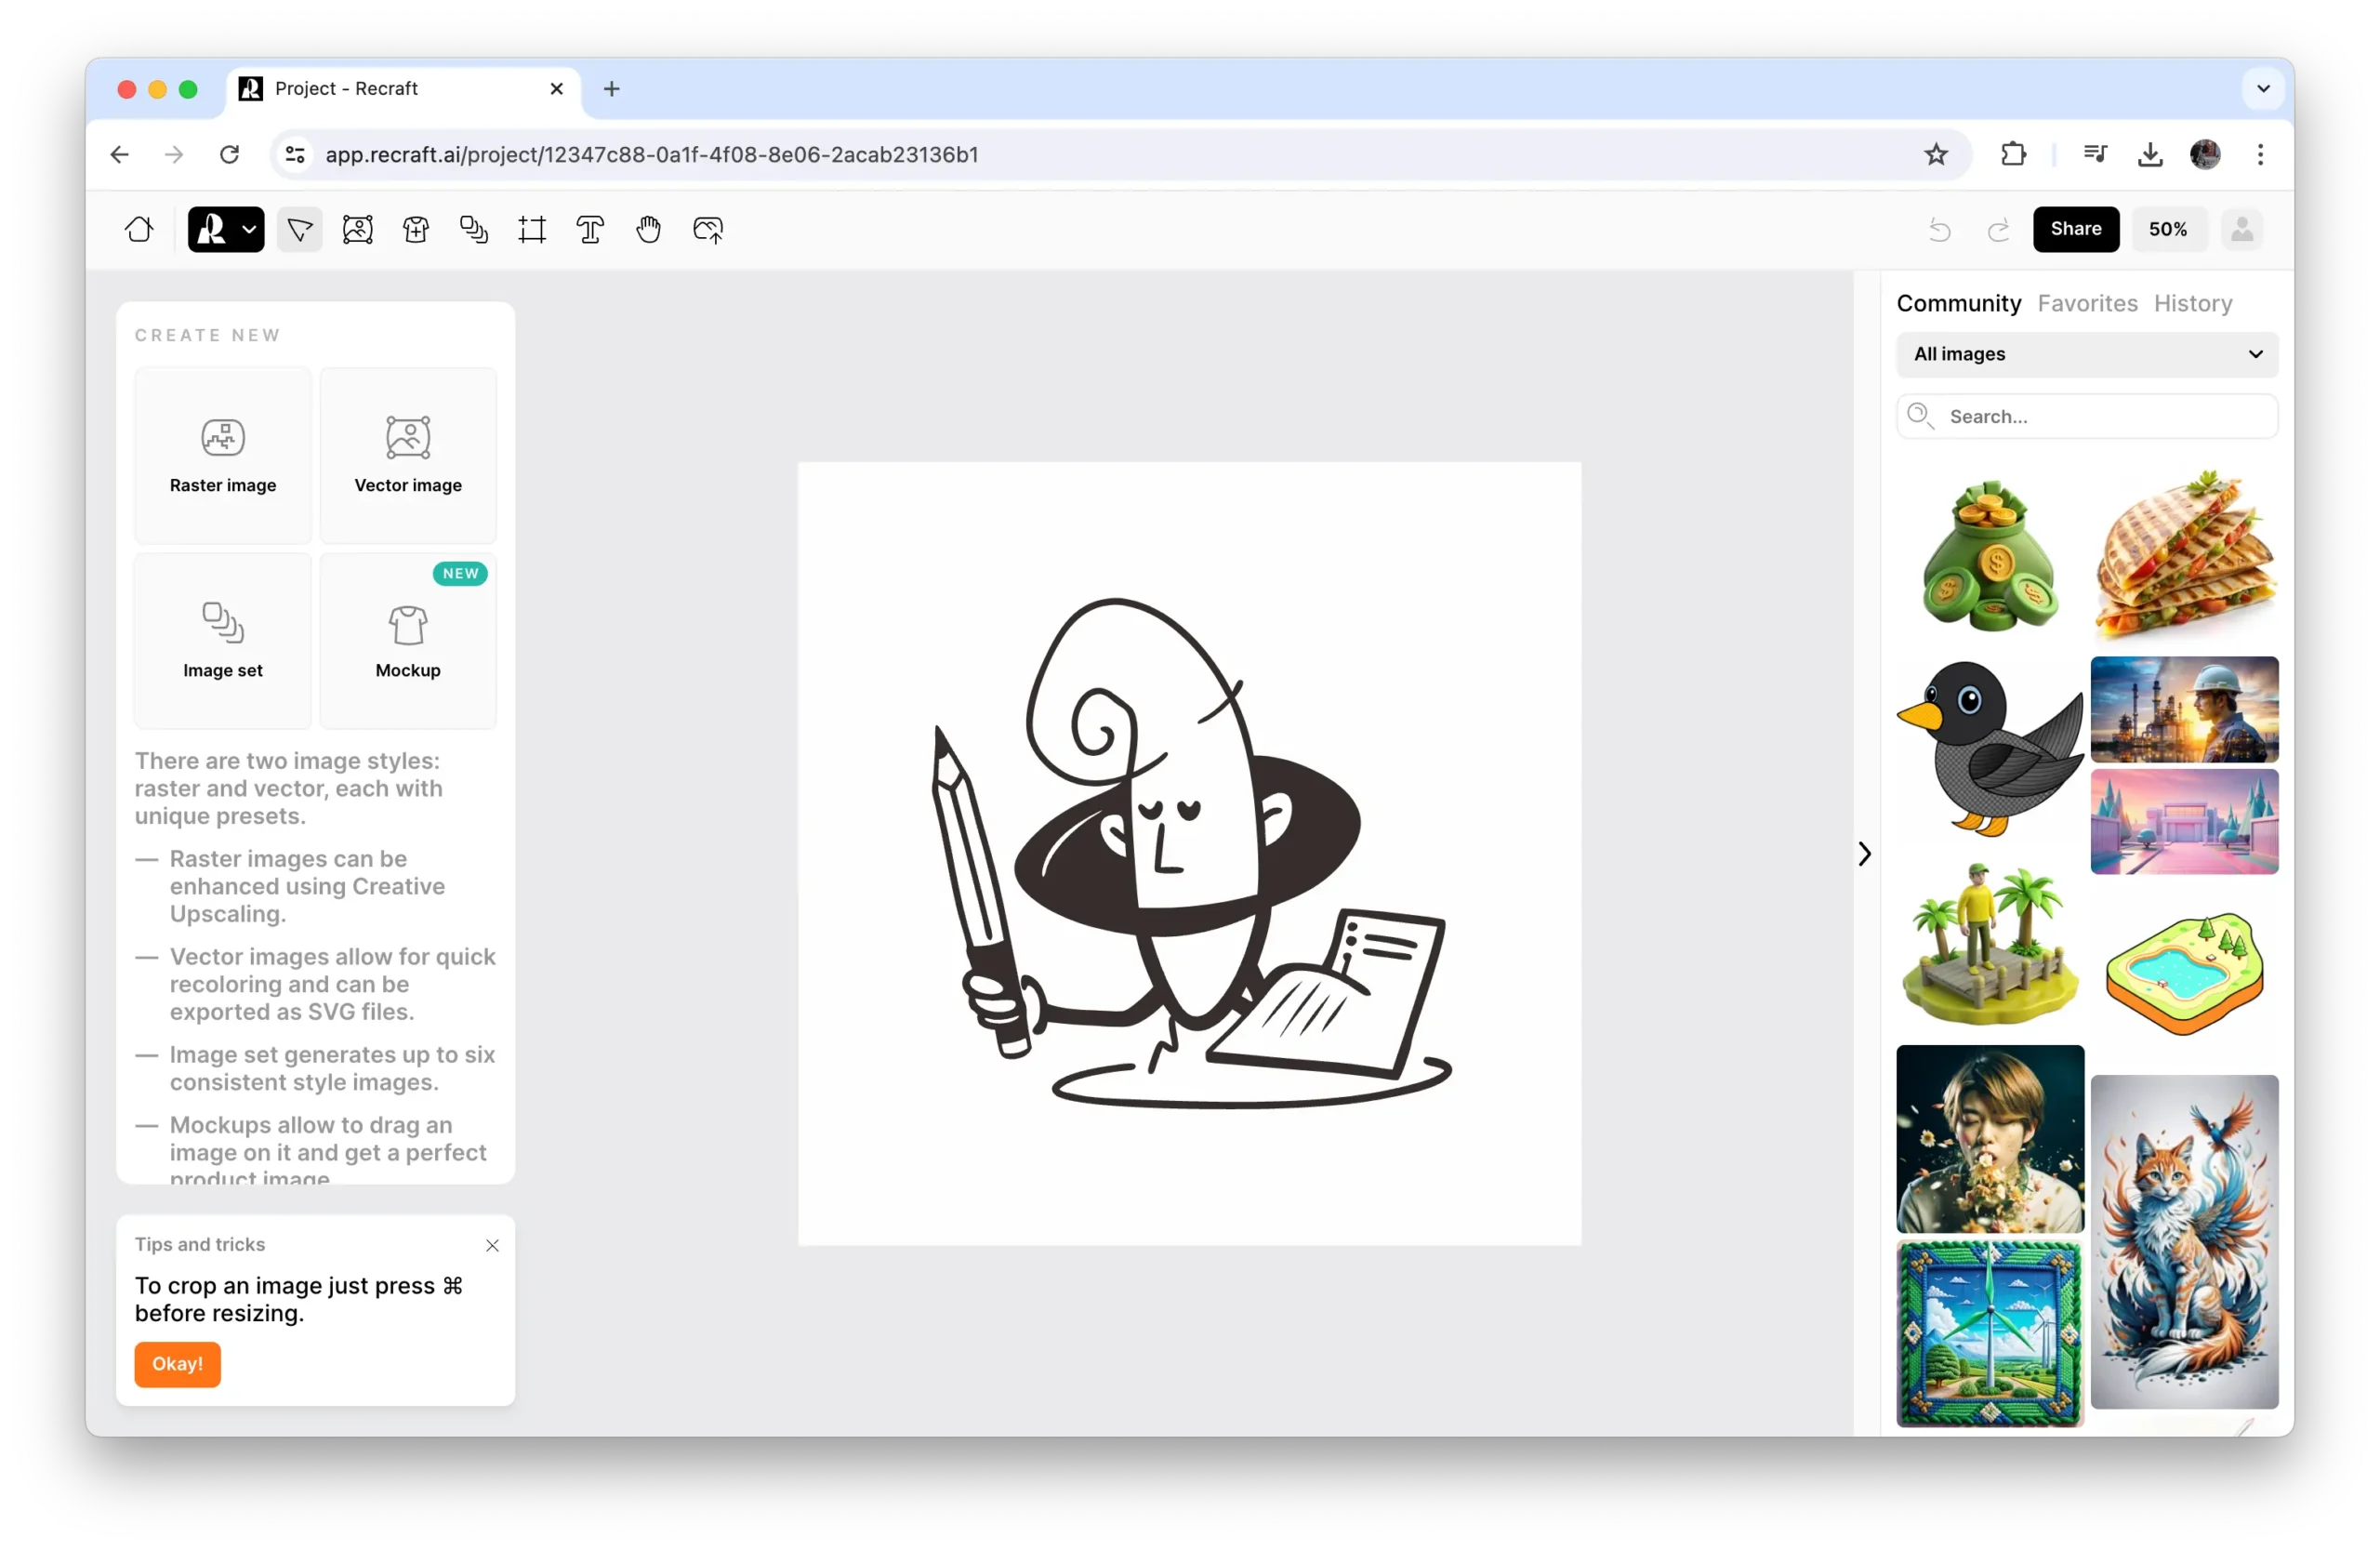2380x1550 pixels.
Task: Click the redo arrow
Action: (x=1998, y=230)
